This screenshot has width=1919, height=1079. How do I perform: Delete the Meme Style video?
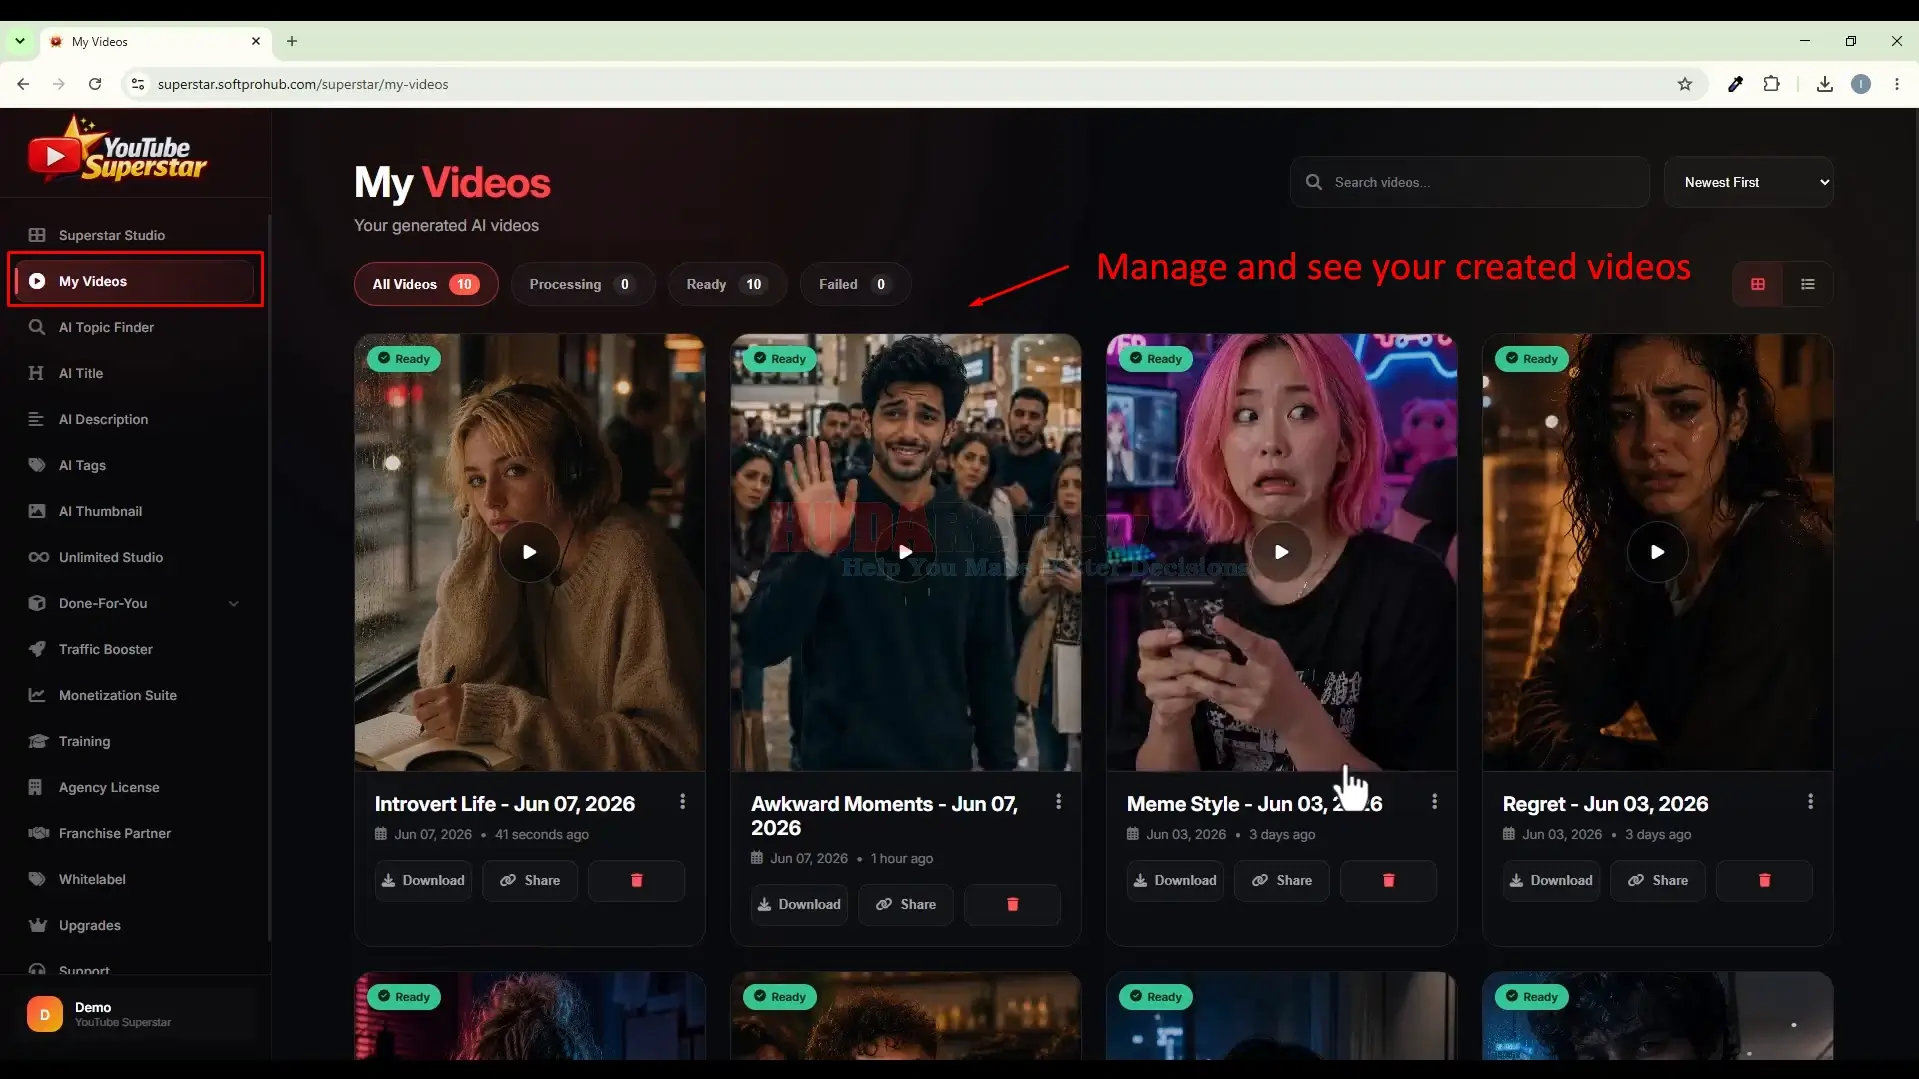tap(1388, 880)
